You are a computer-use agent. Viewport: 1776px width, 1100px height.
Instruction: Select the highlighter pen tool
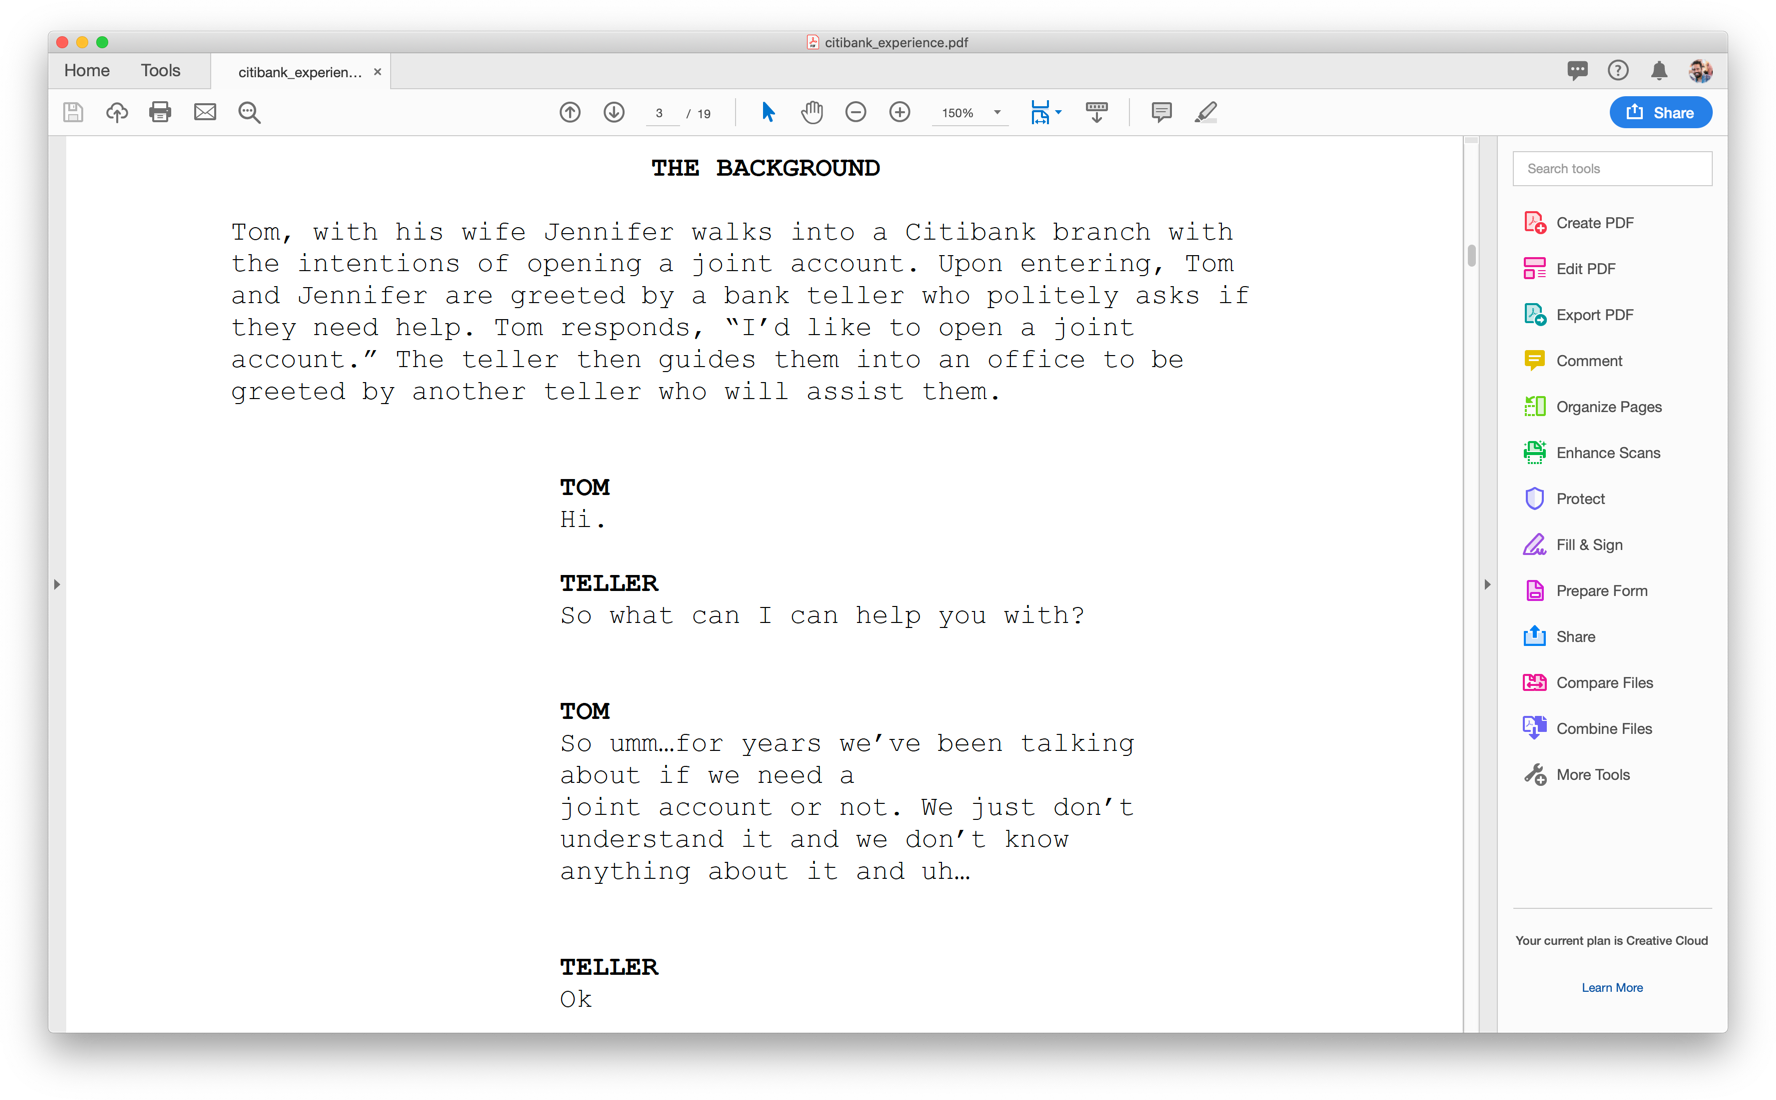(x=1206, y=112)
